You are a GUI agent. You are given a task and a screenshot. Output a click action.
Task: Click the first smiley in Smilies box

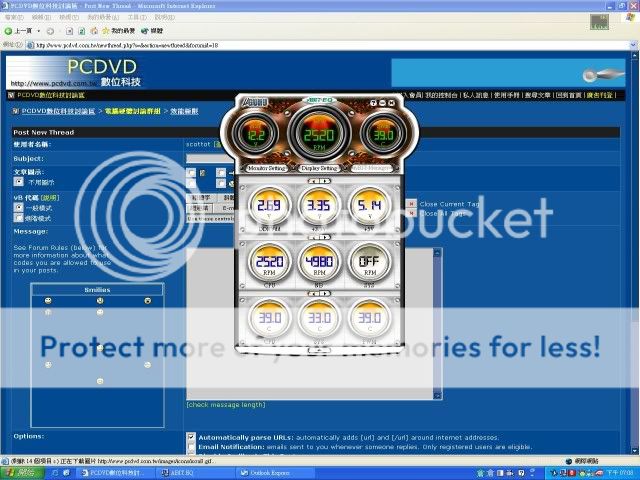click(48, 301)
